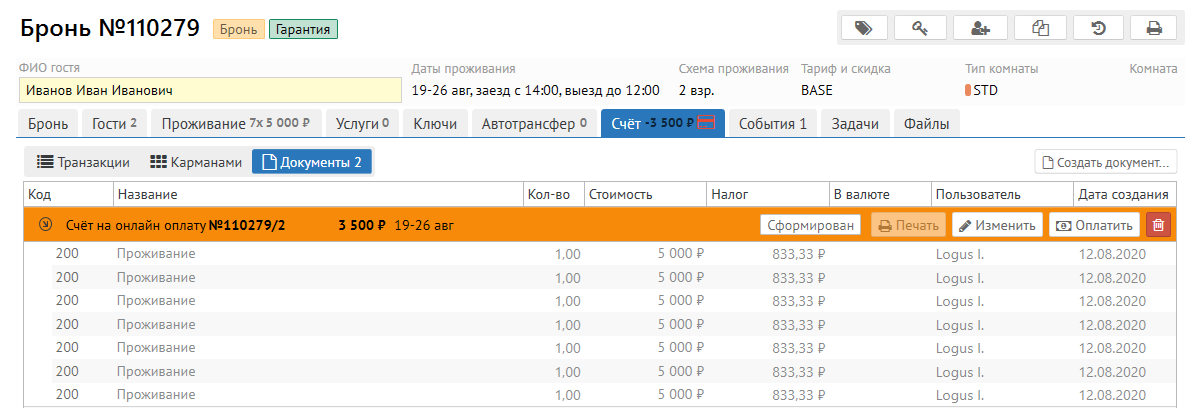
Task: Click the tag icon button
Action: click(863, 28)
